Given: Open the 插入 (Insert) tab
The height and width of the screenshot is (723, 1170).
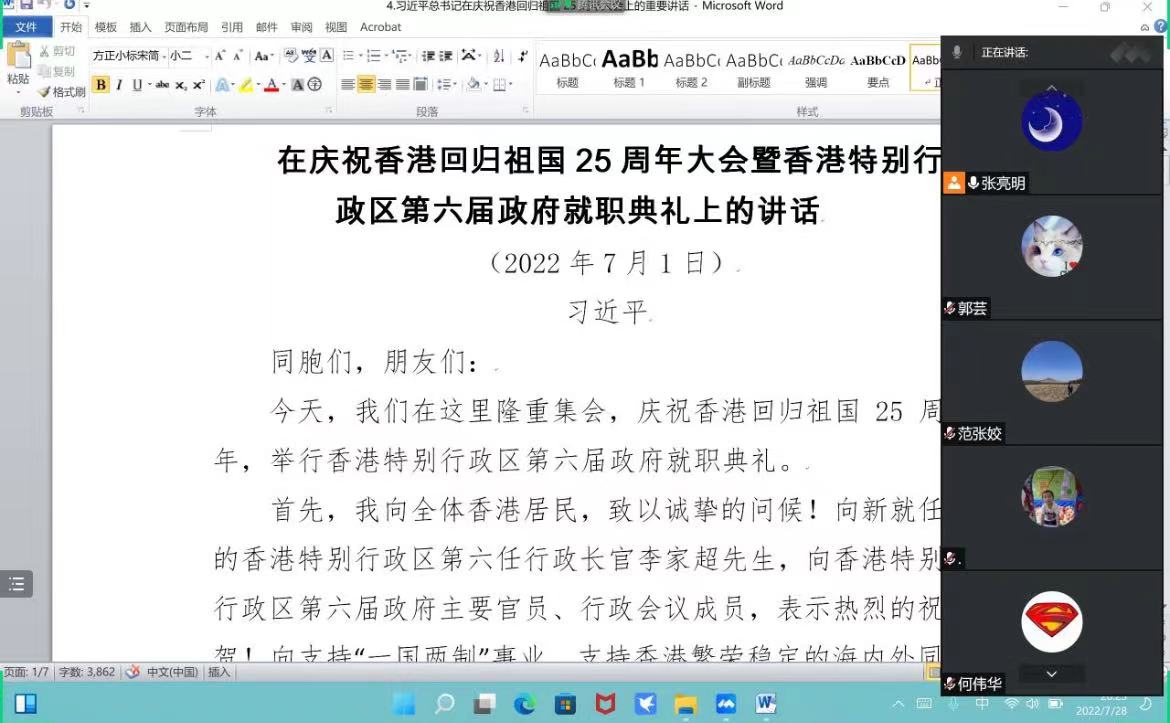Looking at the screenshot, I should pos(140,27).
